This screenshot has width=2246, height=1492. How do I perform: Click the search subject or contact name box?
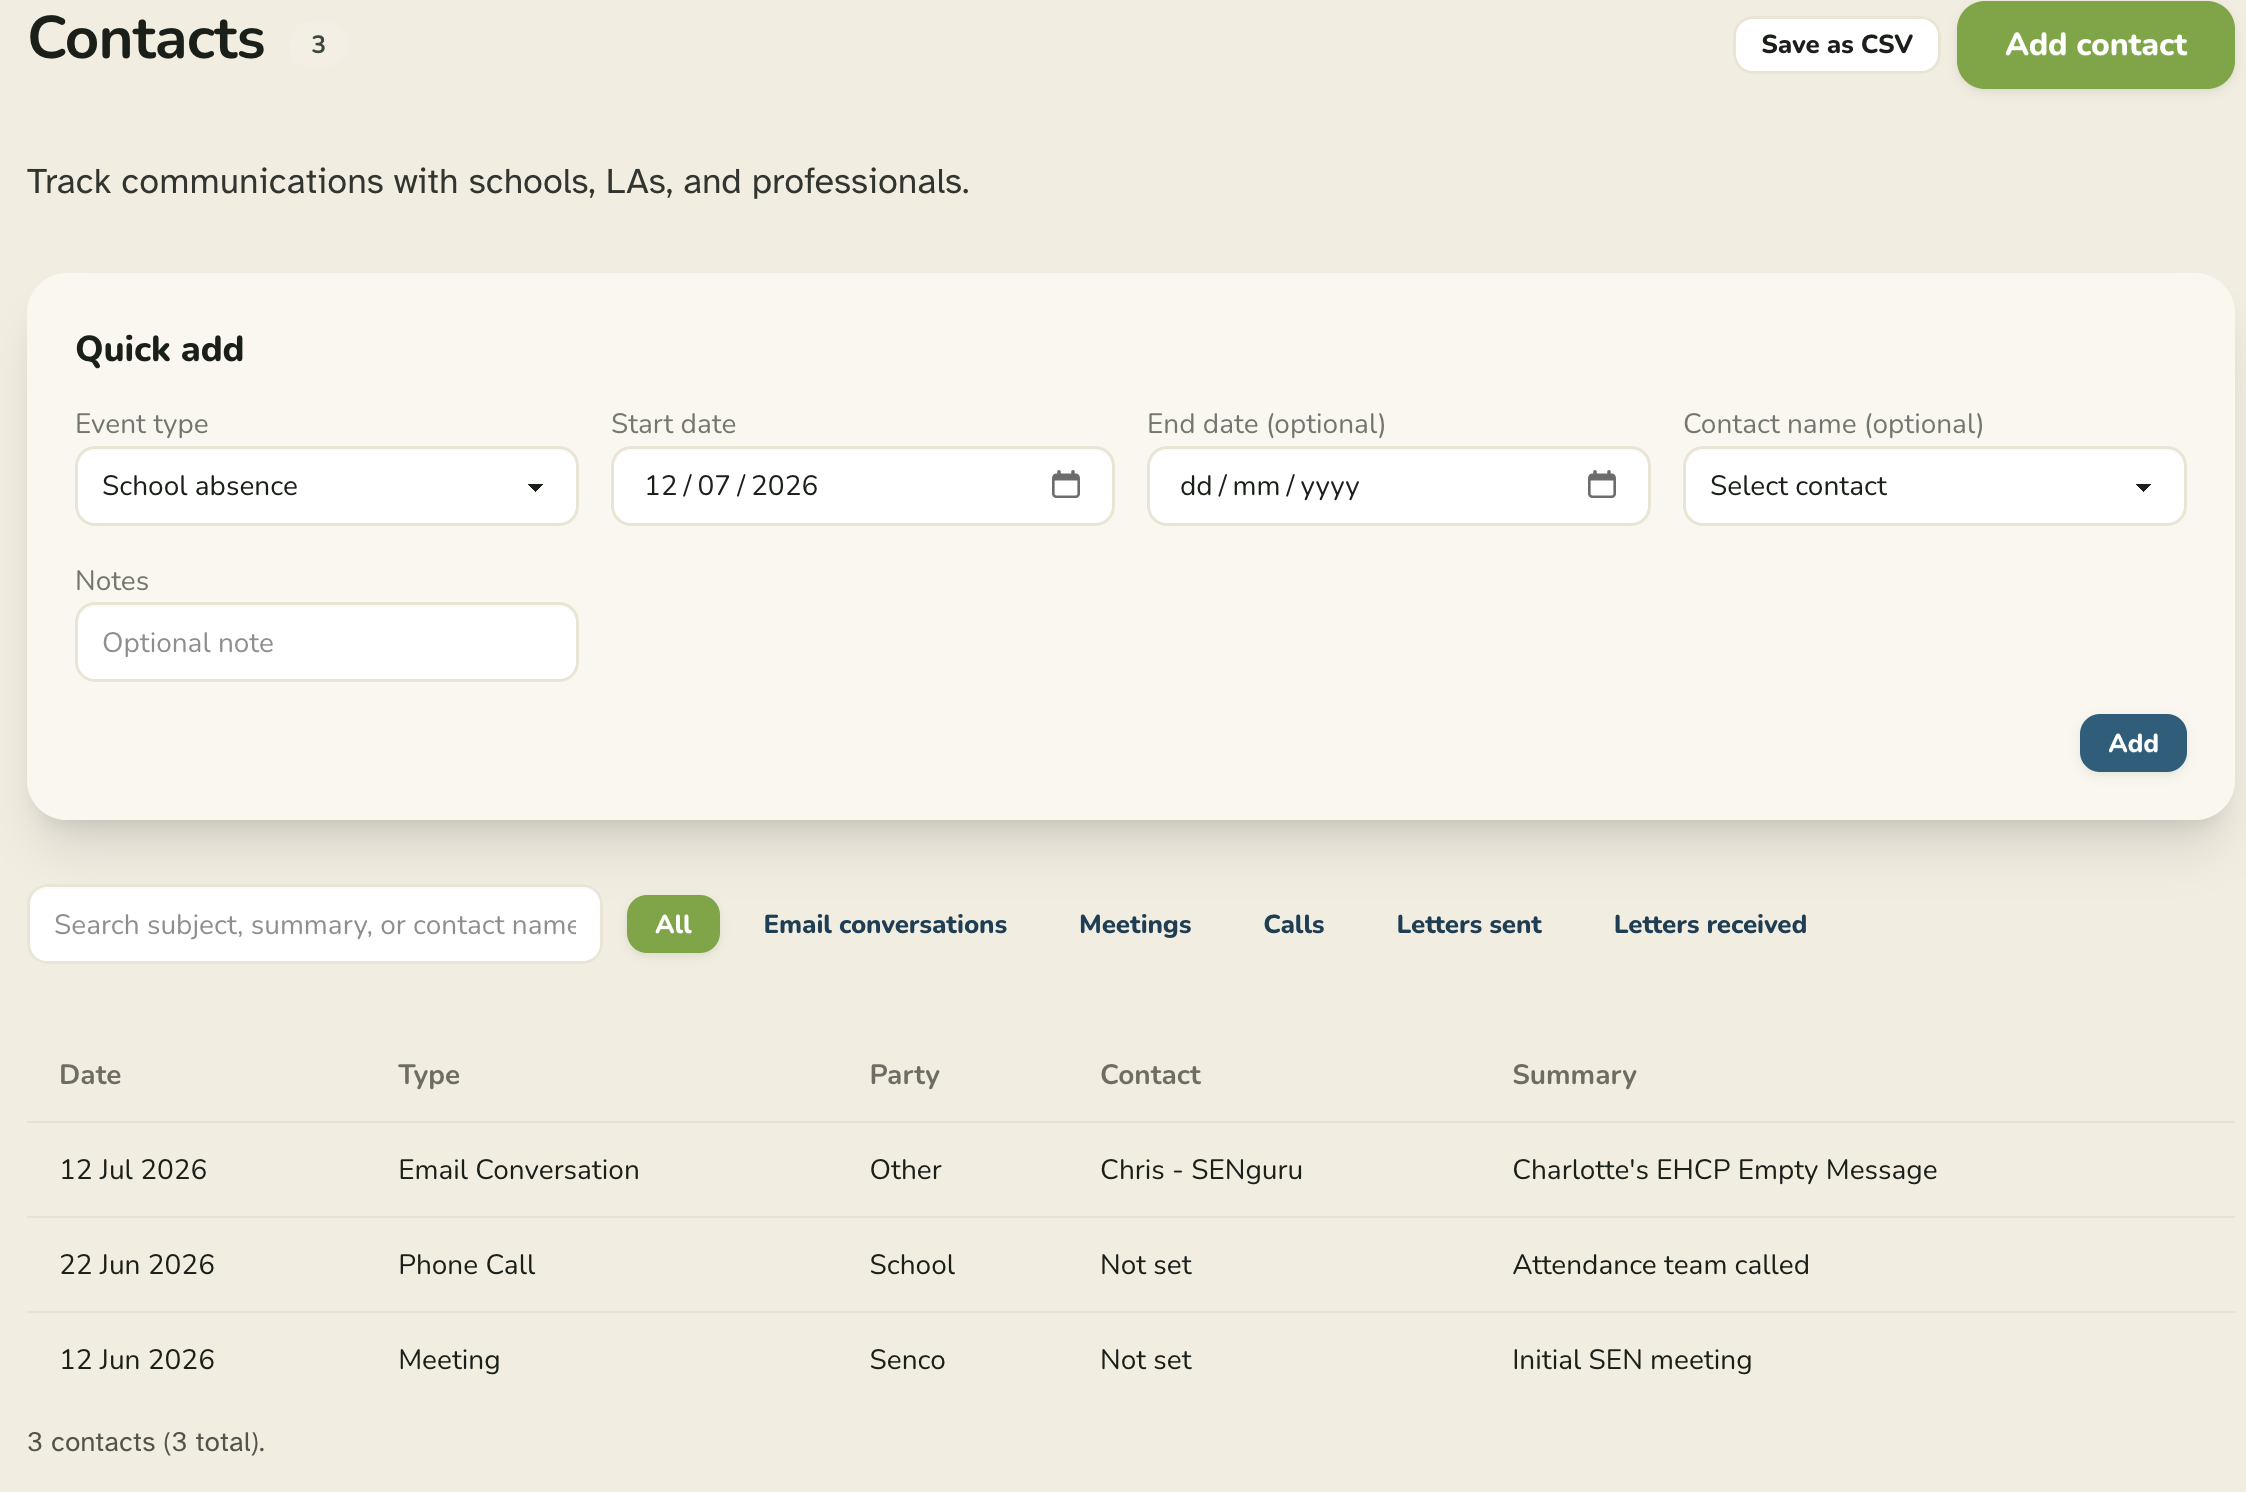click(315, 924)
